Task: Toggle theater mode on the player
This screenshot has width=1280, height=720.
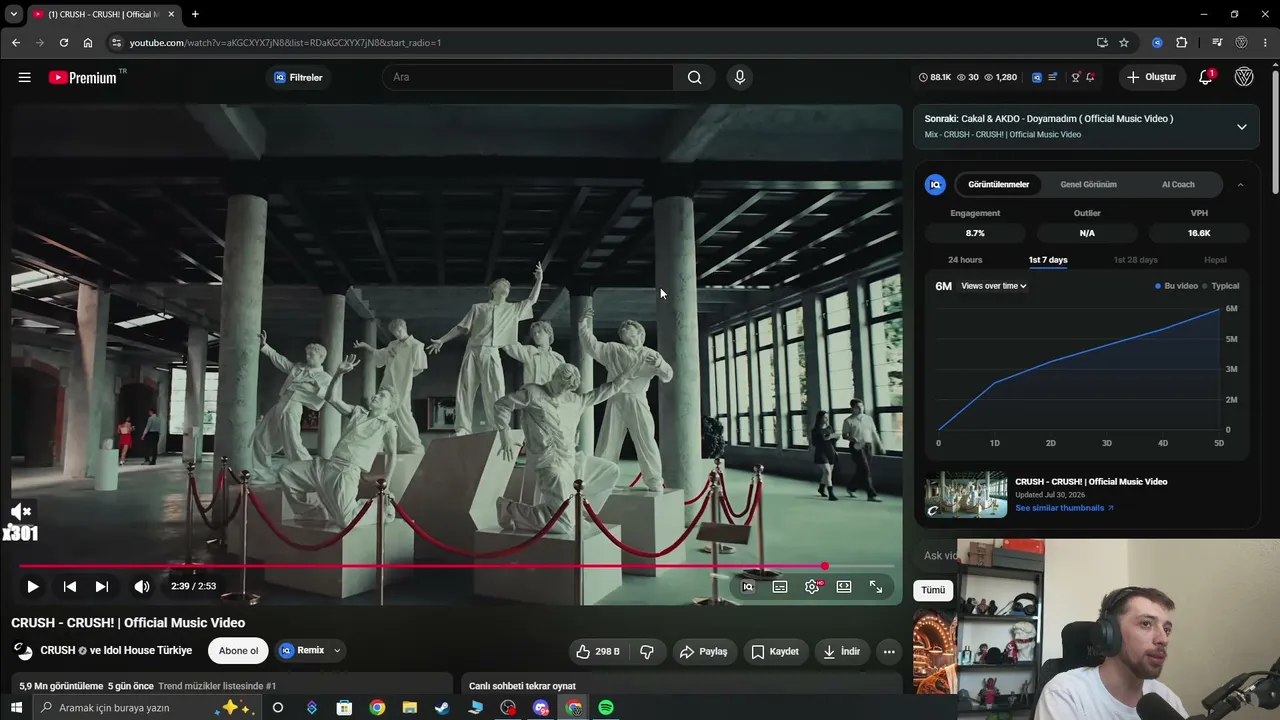Action: (844, 587)
